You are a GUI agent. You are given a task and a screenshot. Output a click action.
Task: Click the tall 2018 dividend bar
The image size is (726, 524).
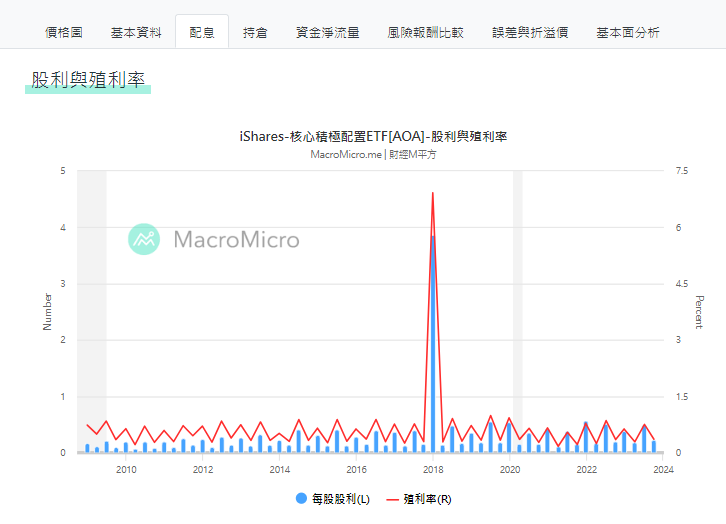pyautogui.click(x=433, y=343)
